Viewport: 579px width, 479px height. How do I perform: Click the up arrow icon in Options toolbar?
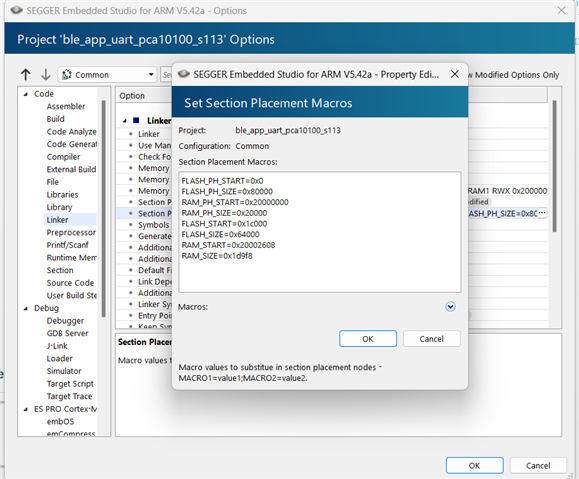tap(25, 75)
